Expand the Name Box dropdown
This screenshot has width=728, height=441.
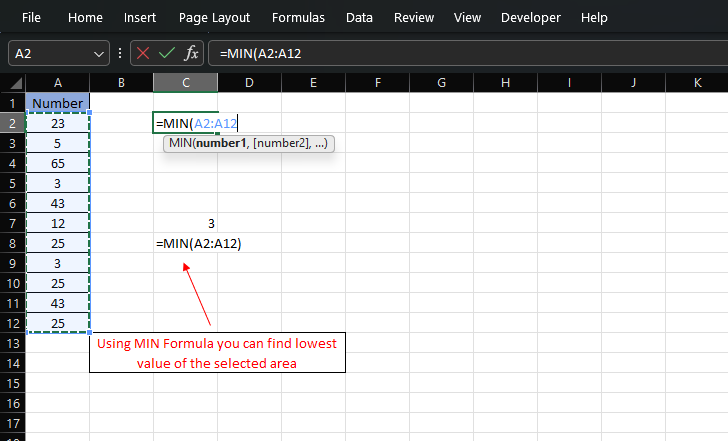99,53
